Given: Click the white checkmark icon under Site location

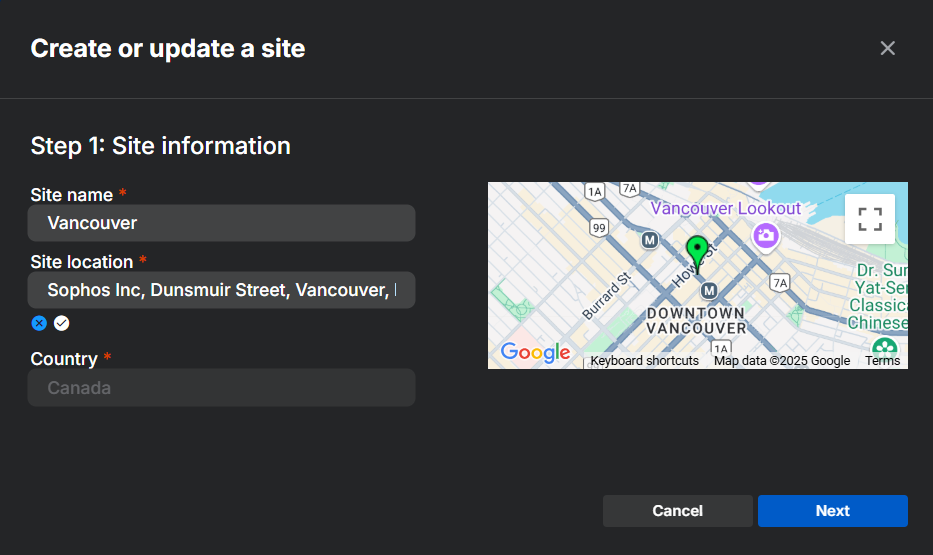Looking at the screenshot, I should pos(62,322).
